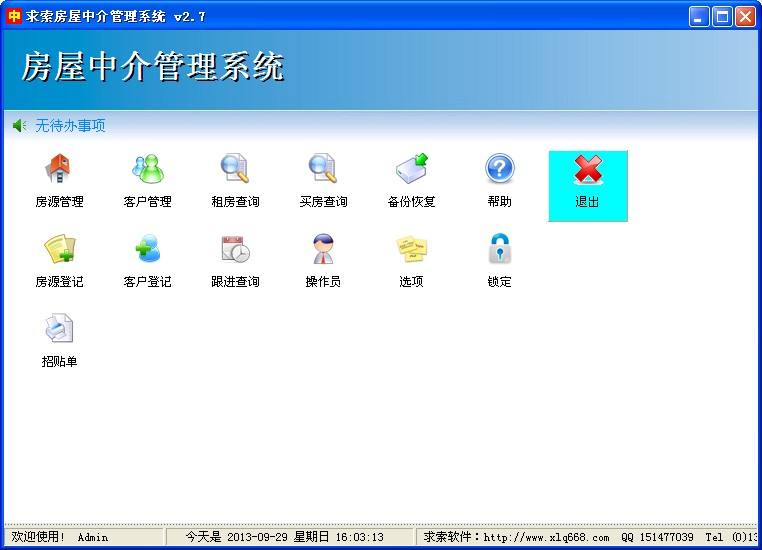Click the green speaker notification icon
This screenshot has width=762, height=550.
coord(19,126)
